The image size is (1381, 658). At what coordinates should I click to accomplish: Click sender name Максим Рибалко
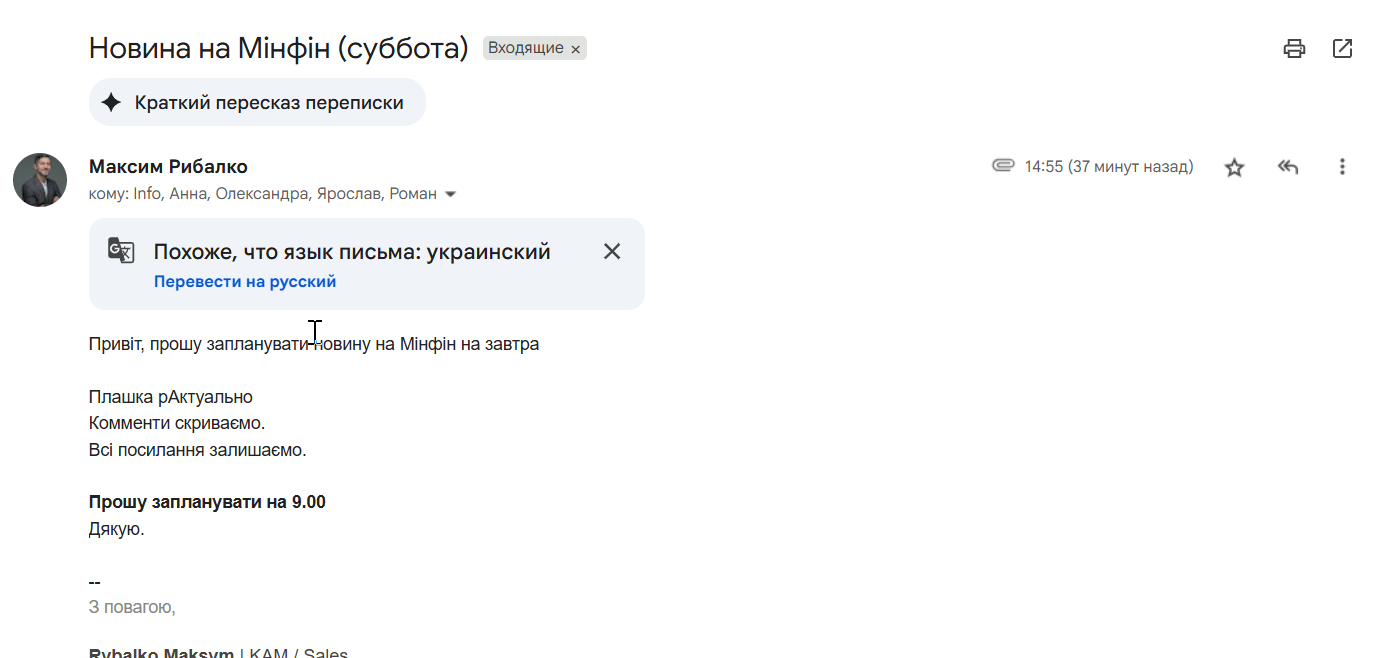coord(168,167)
